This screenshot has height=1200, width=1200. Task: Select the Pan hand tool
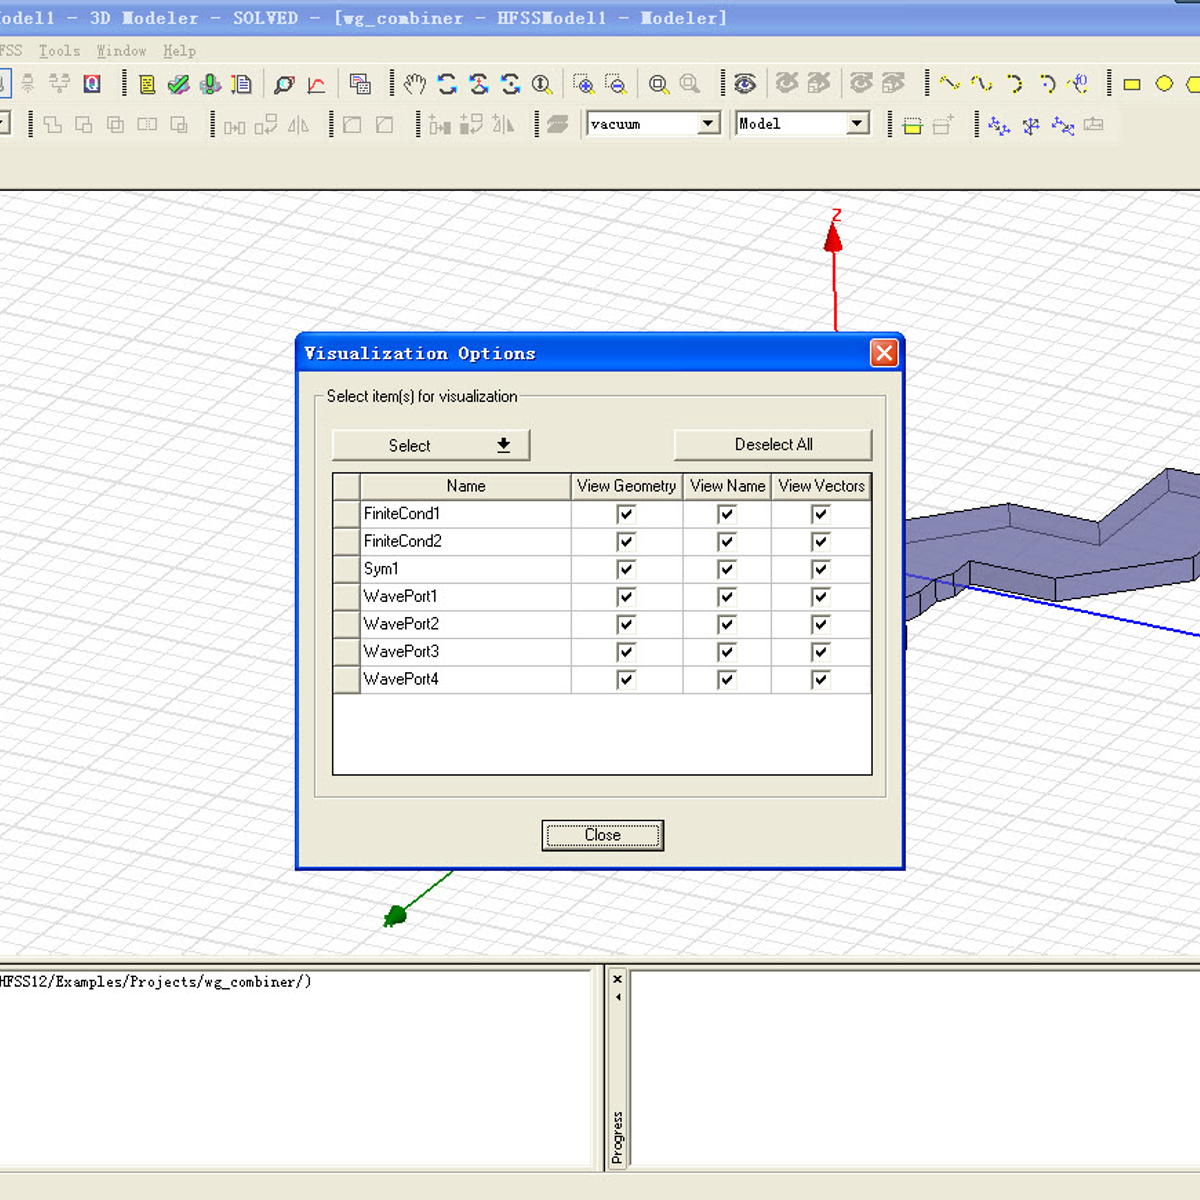pos(415,84)
